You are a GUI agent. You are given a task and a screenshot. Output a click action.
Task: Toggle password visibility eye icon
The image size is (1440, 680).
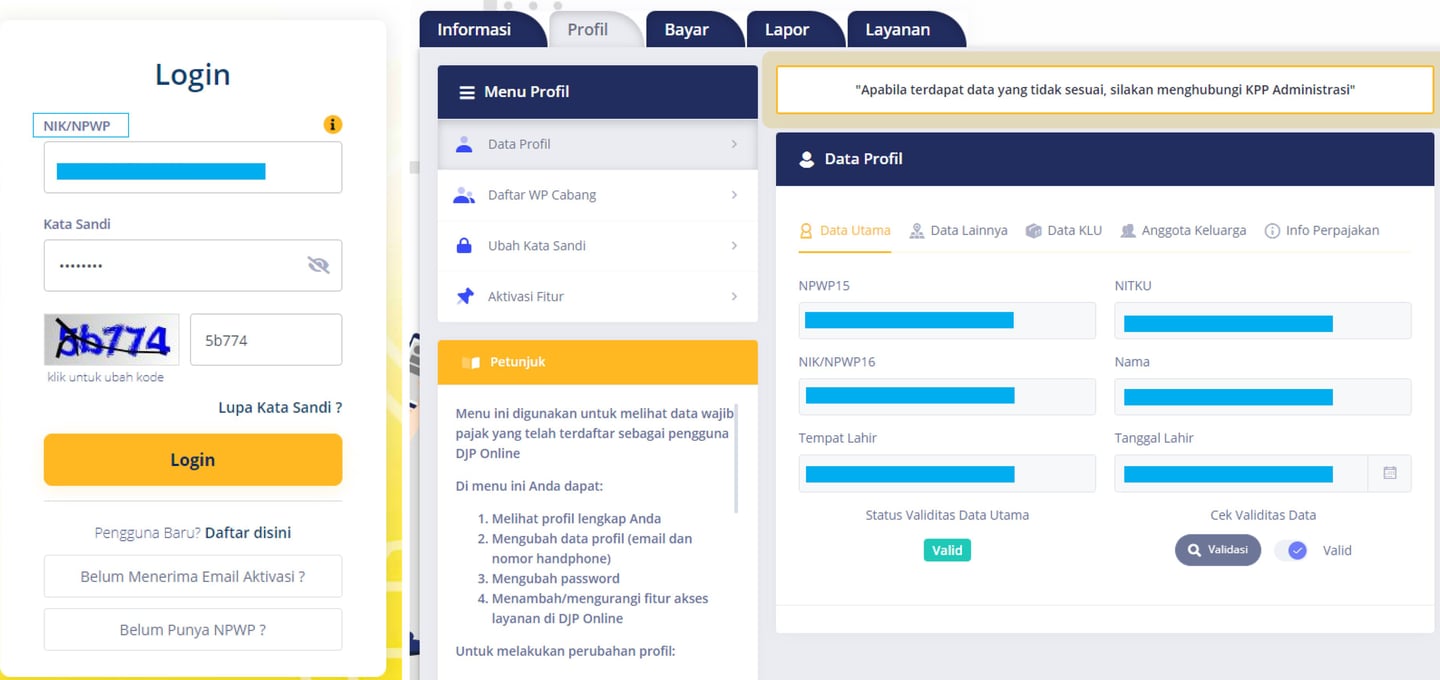pyautogui.click(x=318, y=265)
